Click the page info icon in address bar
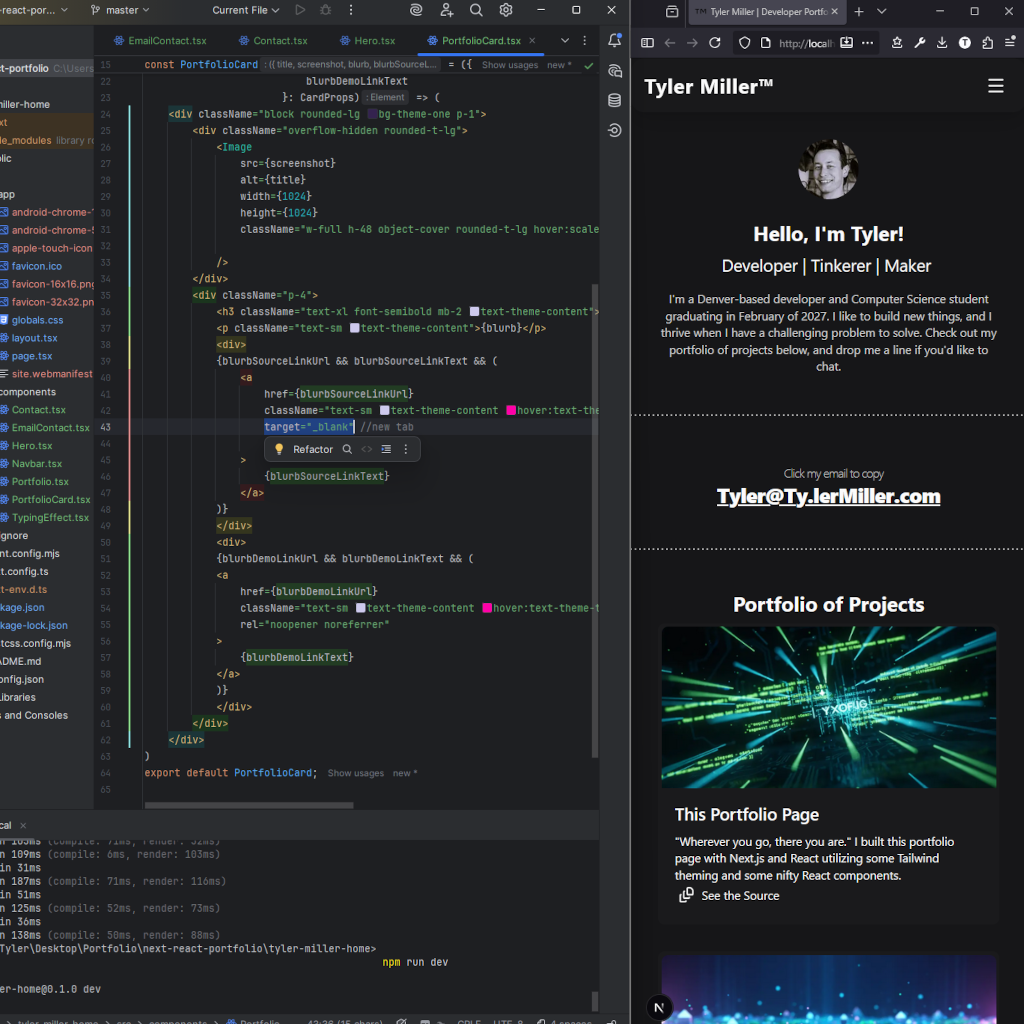1024x1024 pixels. tap(765, 43)
